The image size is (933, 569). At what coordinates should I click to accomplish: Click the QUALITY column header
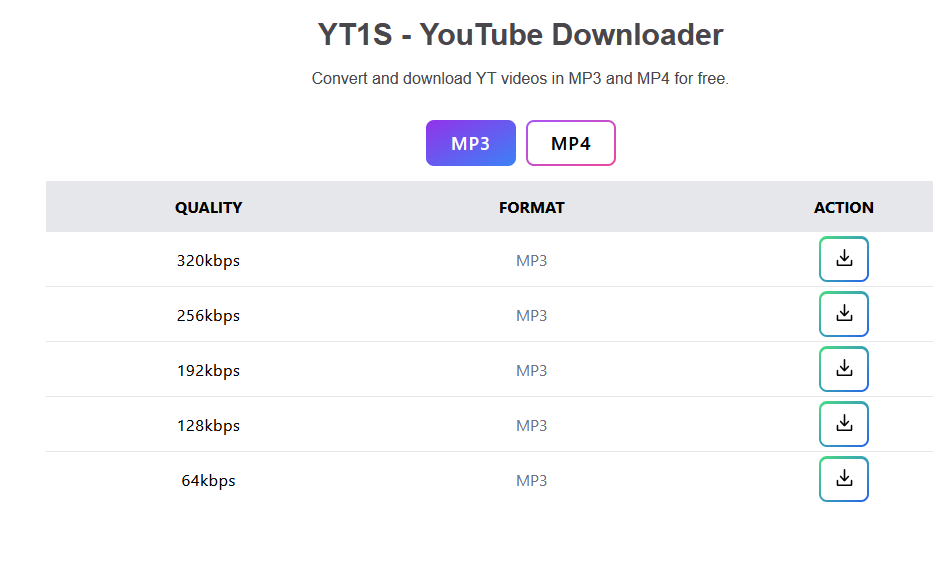coord(208,207)
